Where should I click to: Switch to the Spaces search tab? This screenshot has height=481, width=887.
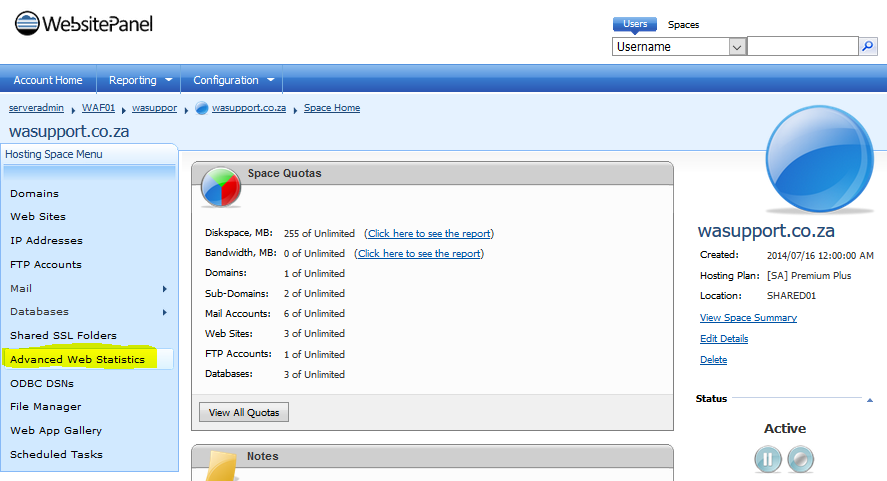pyautogui.click(x=683, y=24)
